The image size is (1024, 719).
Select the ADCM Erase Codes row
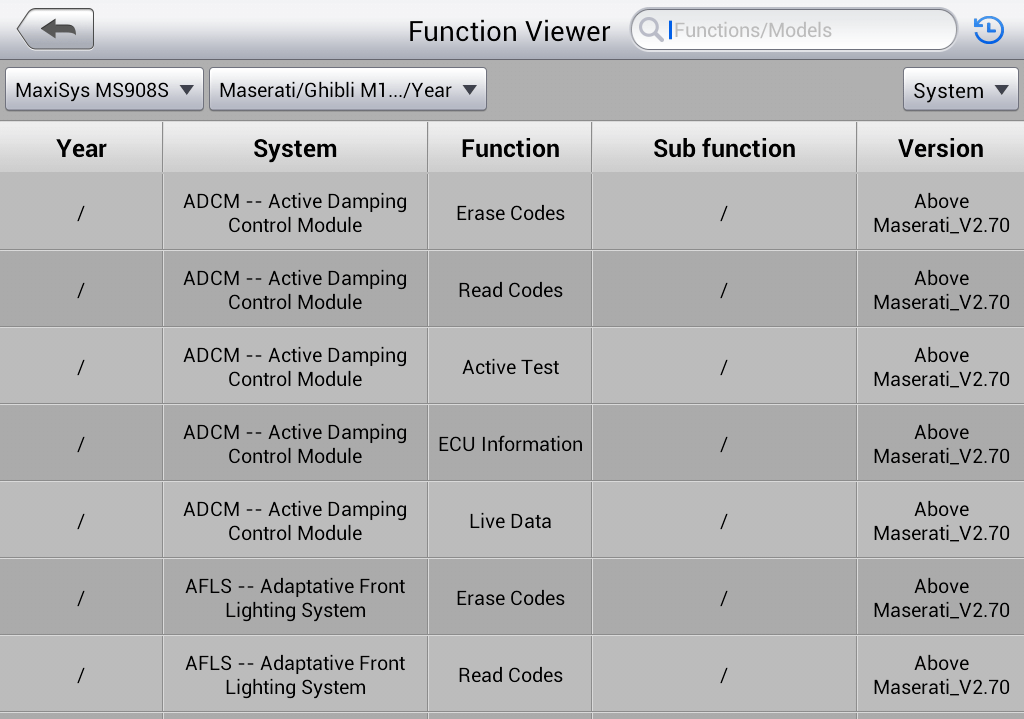tap(512, 212)
